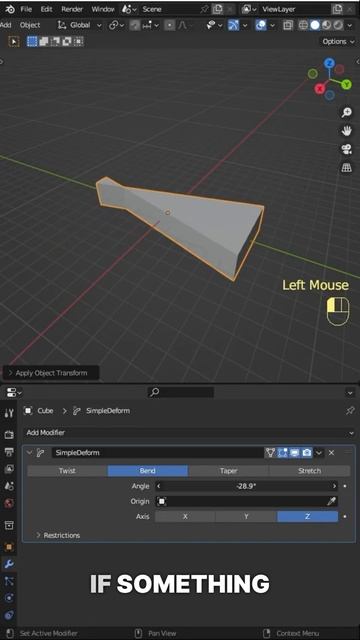Click the X axis on navigation gizmo
Image resolution: width=360 pixels, height=640 pixels.
[x=320, y=88]
